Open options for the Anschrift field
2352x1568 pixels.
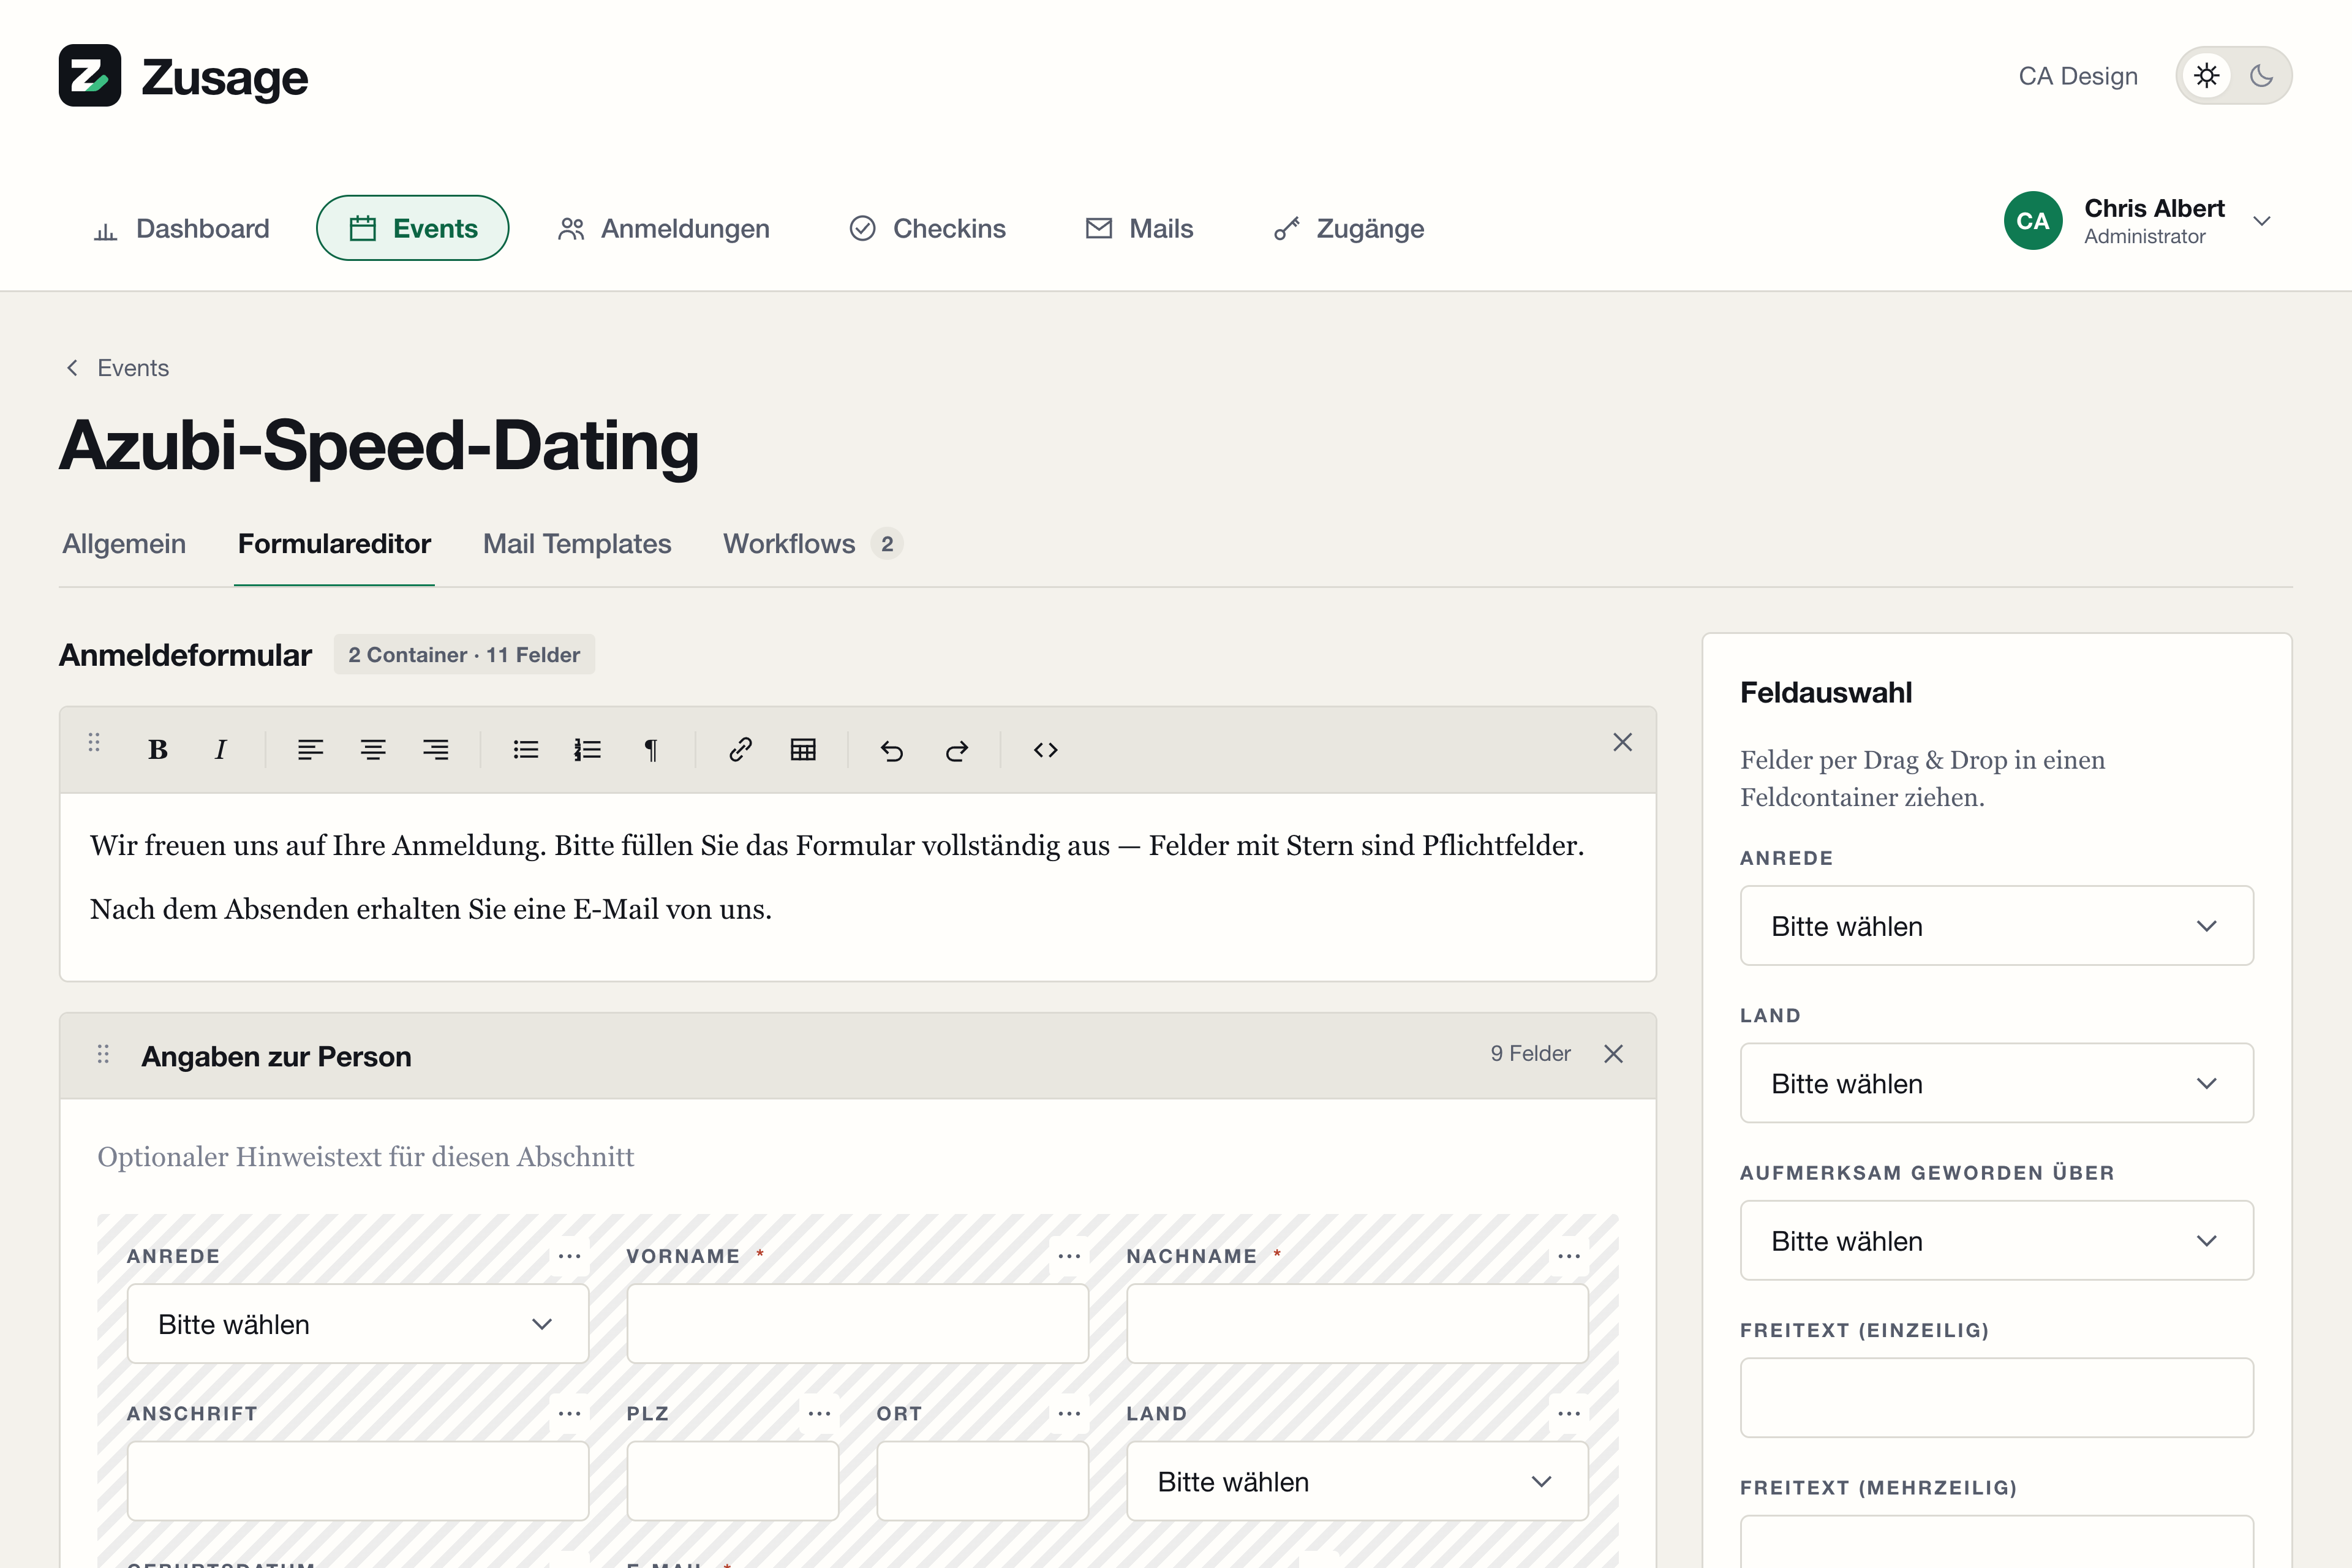pos(570,1414)
